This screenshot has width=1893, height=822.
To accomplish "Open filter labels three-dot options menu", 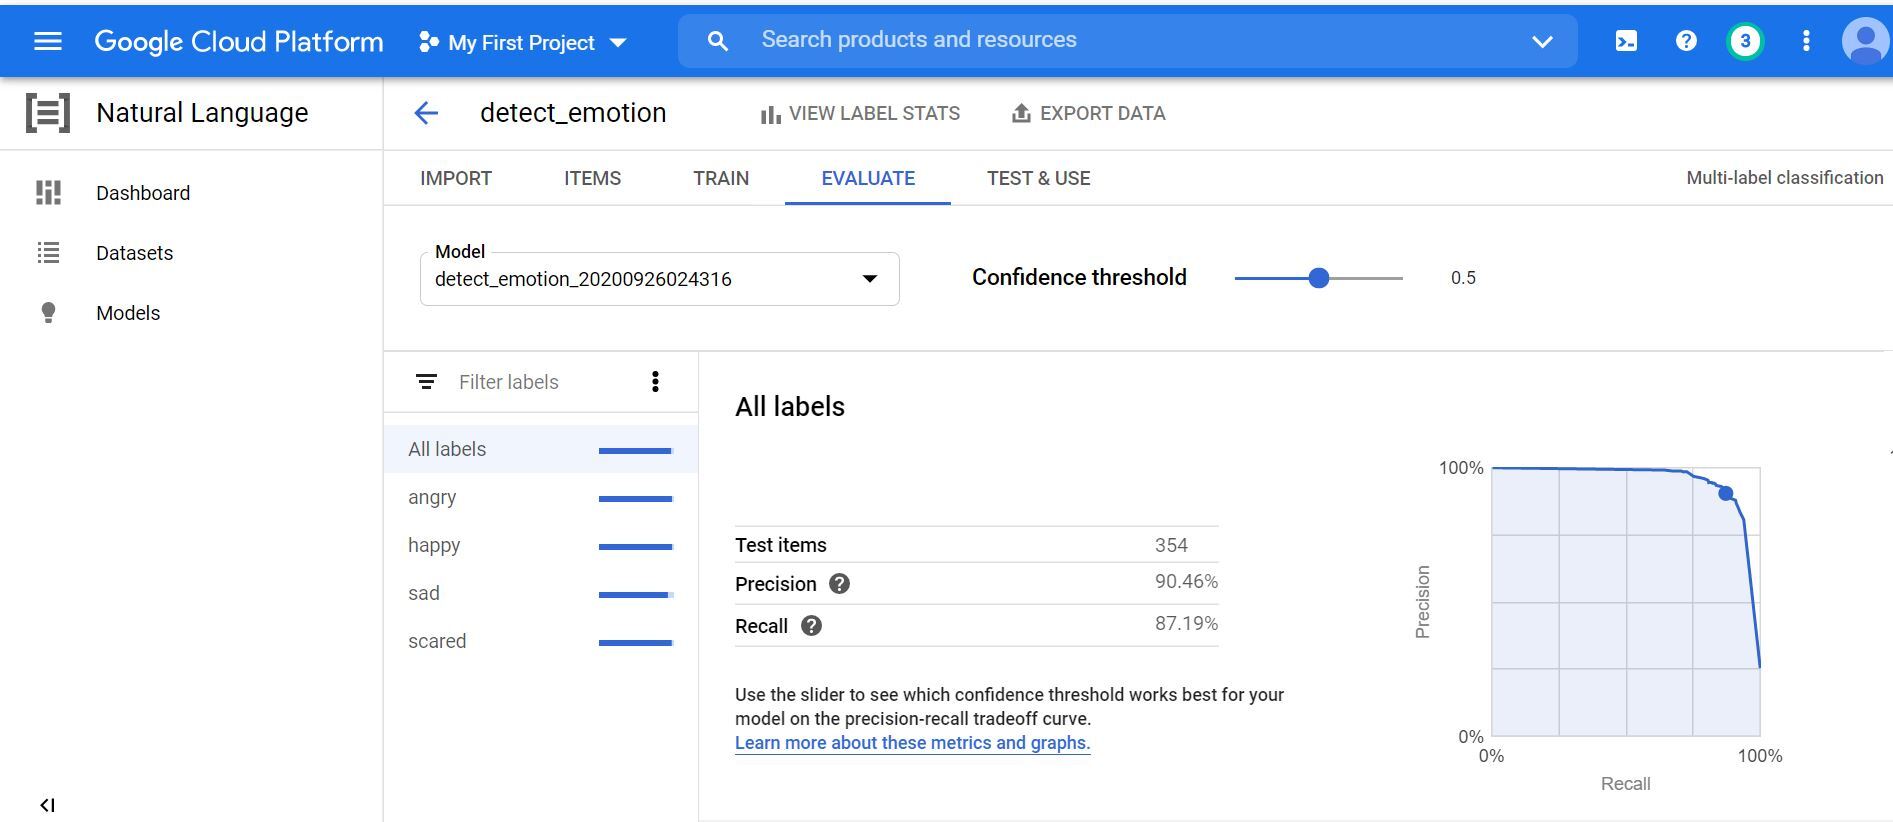I will pos(655,381).
